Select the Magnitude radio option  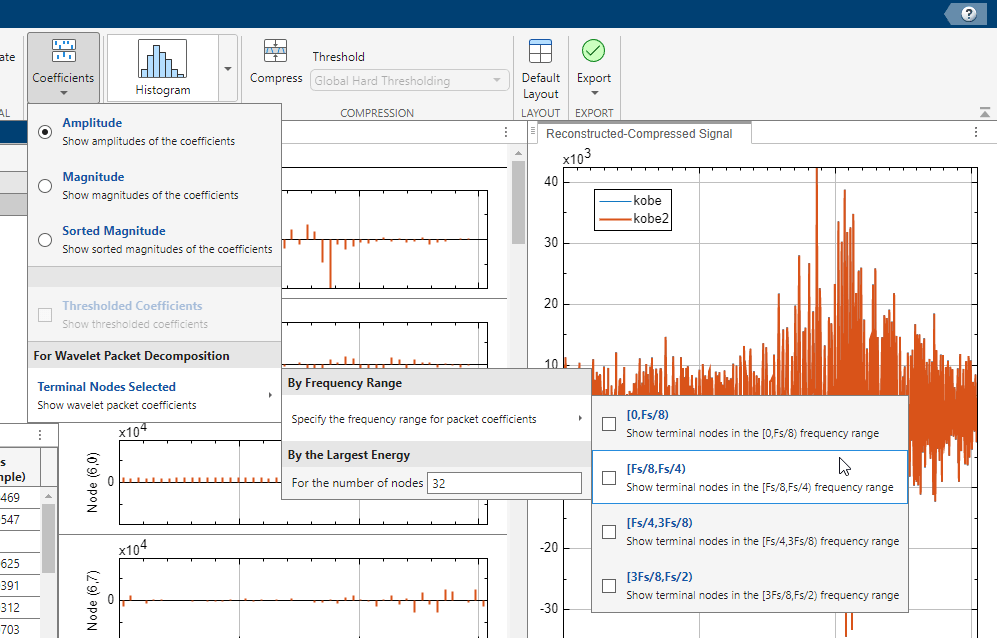pos(45,186)
